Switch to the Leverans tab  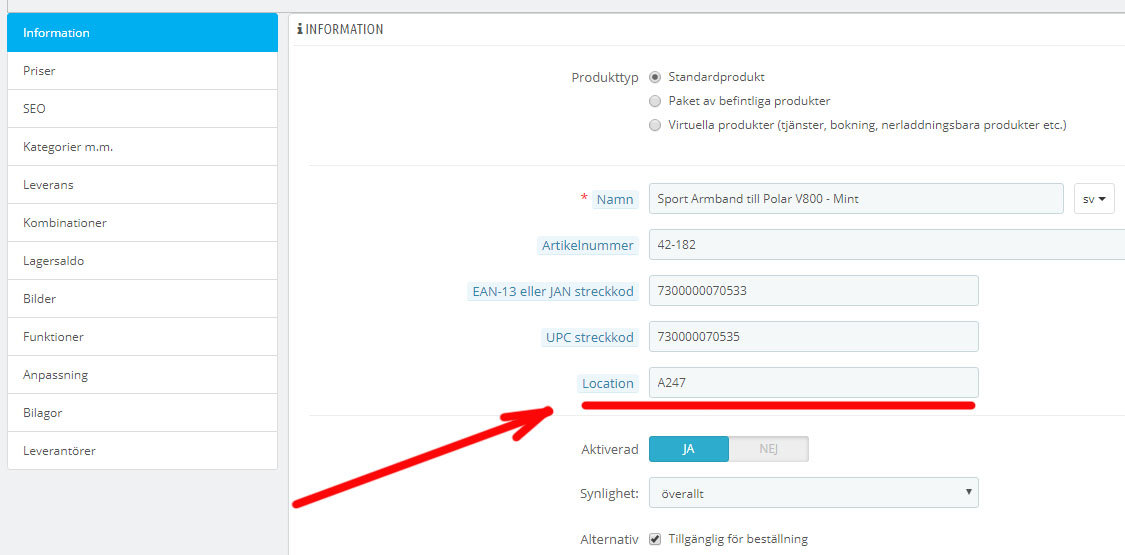(x=142, y=185)
